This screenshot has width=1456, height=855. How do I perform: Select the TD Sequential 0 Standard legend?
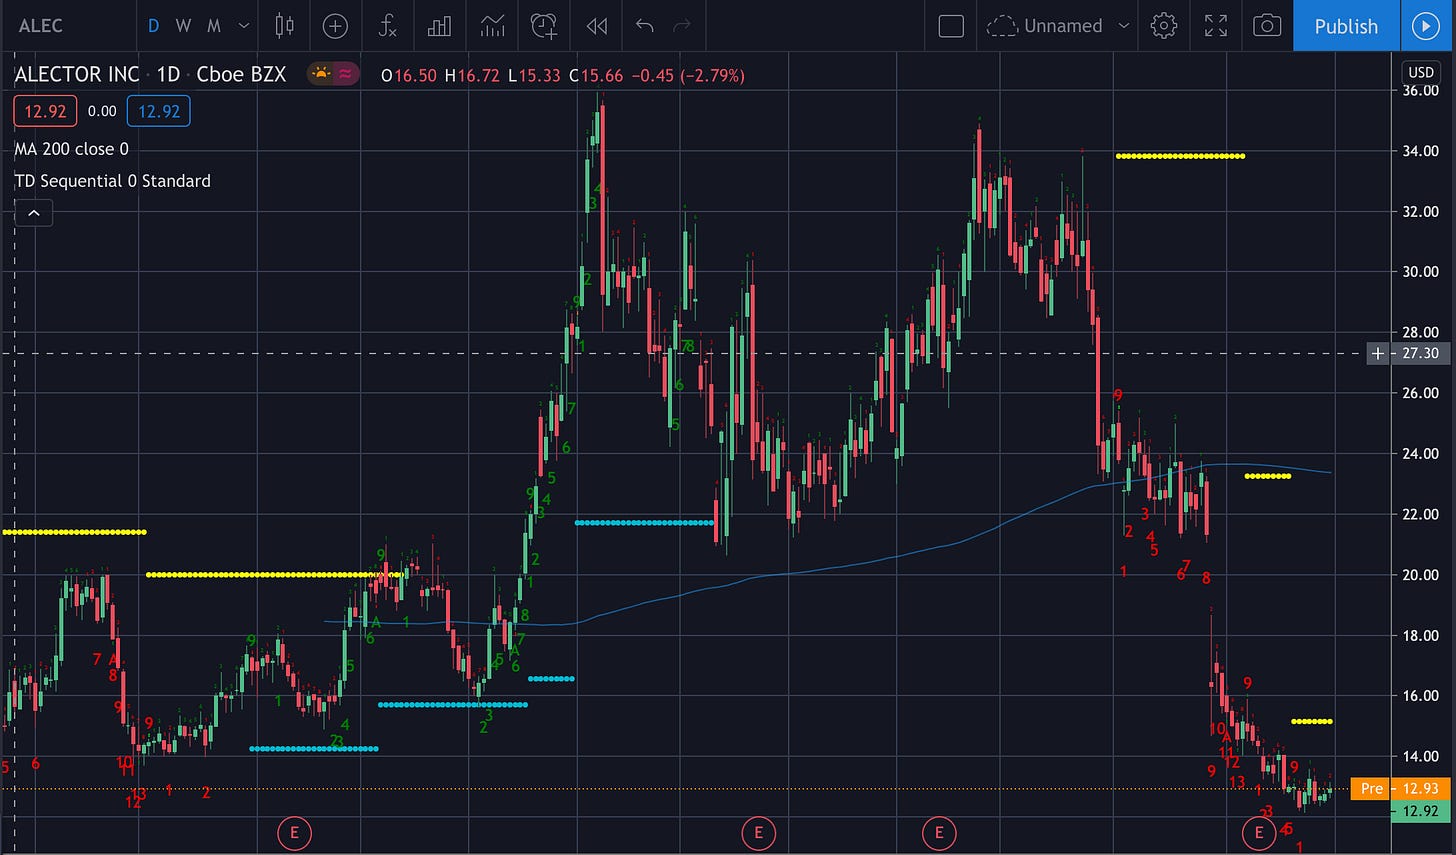point(112,181)
